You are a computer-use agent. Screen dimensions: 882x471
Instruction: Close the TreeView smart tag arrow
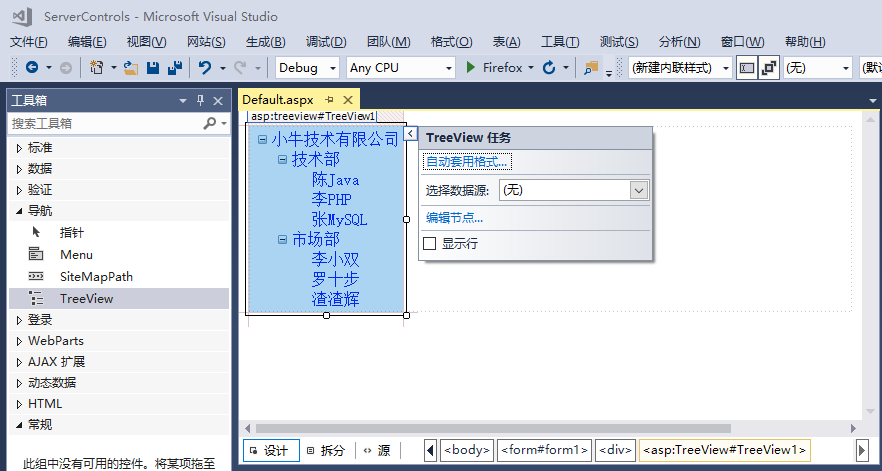(410, 135)
